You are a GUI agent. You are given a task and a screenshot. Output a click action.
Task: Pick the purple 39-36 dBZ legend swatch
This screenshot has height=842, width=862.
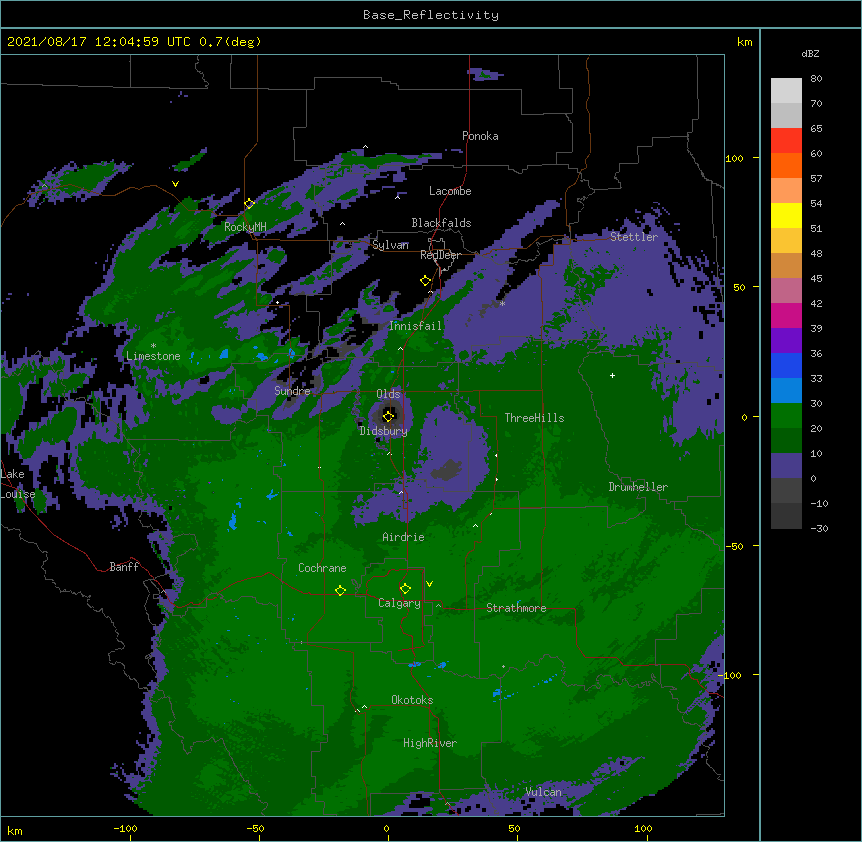pos(786,340)
